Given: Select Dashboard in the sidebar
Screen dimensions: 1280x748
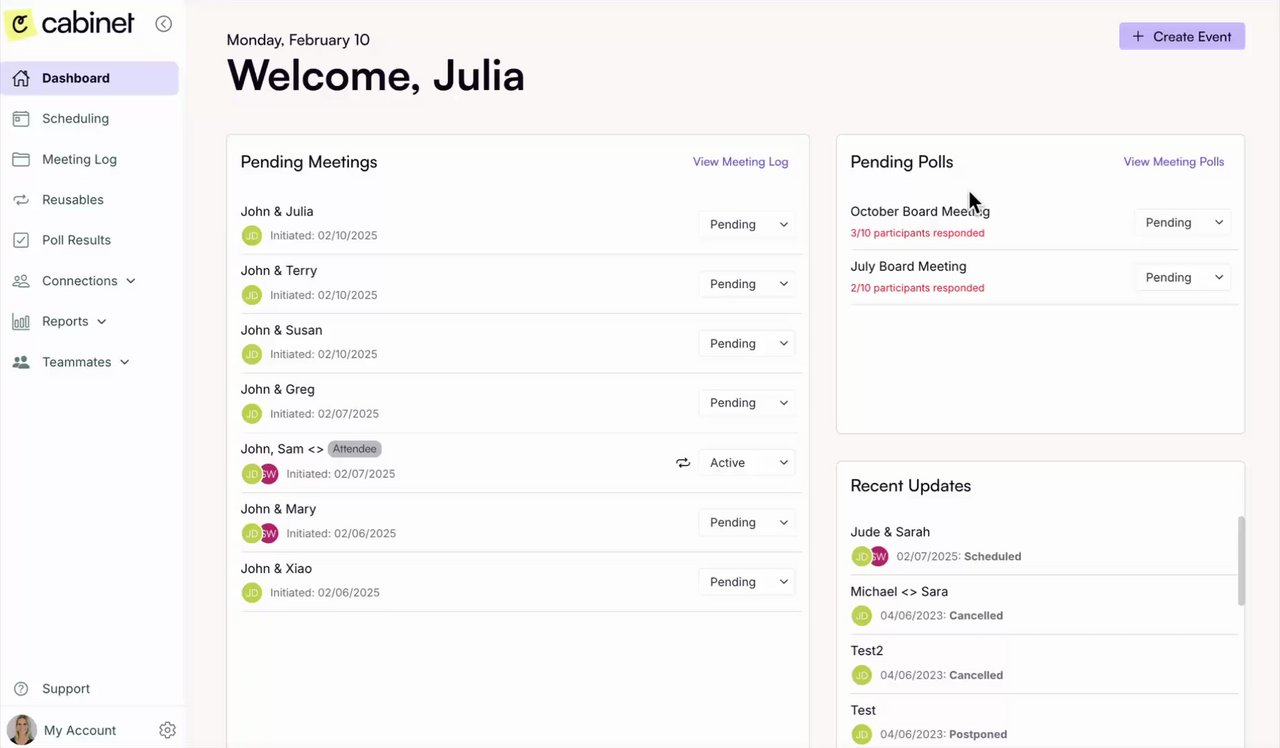Looking at the screenshot, I should pyautogui.click(x=76, y=78).
